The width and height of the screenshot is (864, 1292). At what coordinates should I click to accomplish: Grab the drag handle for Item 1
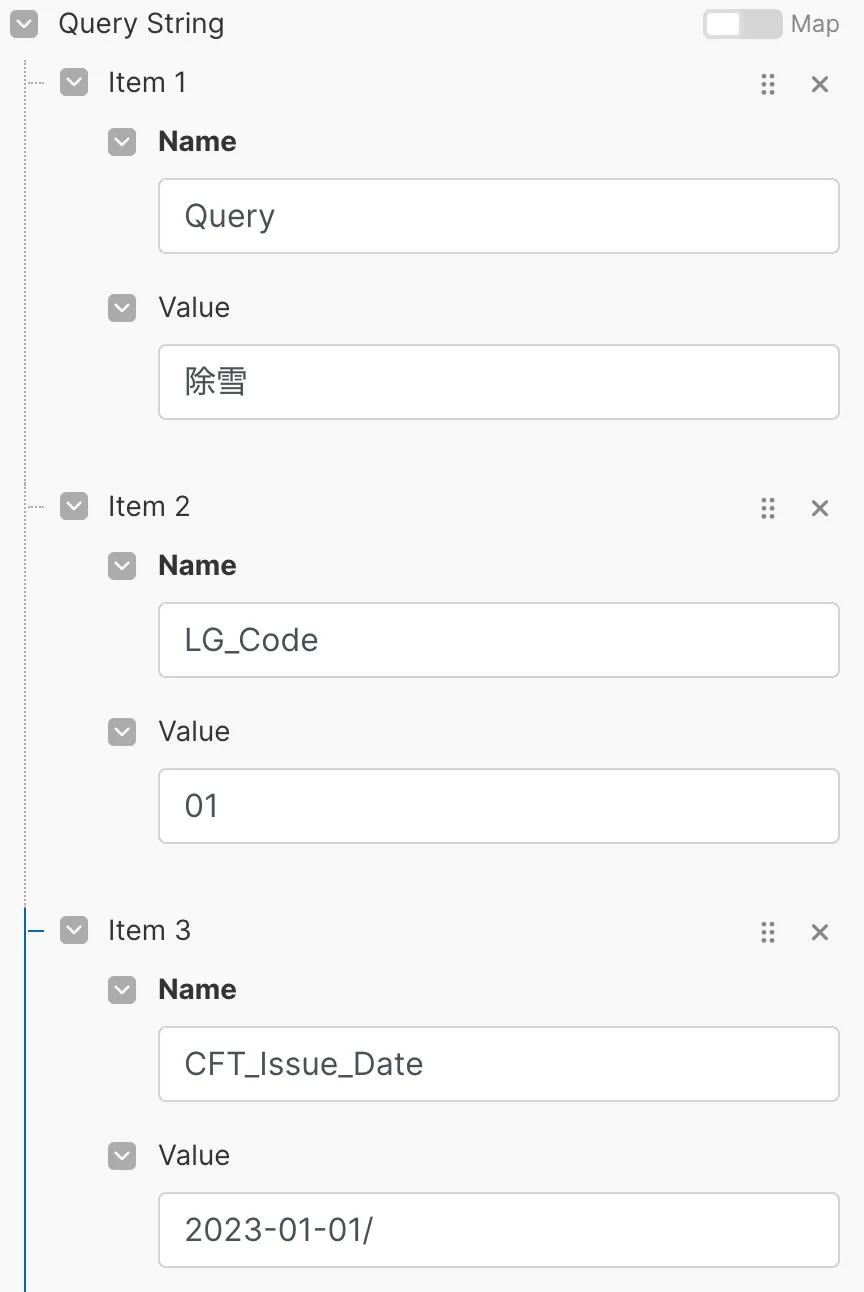[768, 84]
